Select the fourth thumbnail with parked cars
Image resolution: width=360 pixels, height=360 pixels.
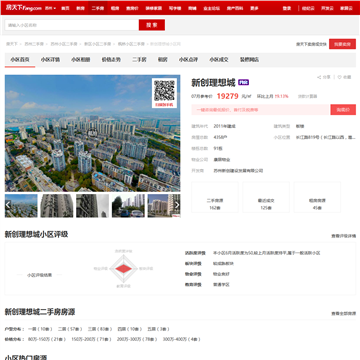pyautogui.click(x=128, y=206)
